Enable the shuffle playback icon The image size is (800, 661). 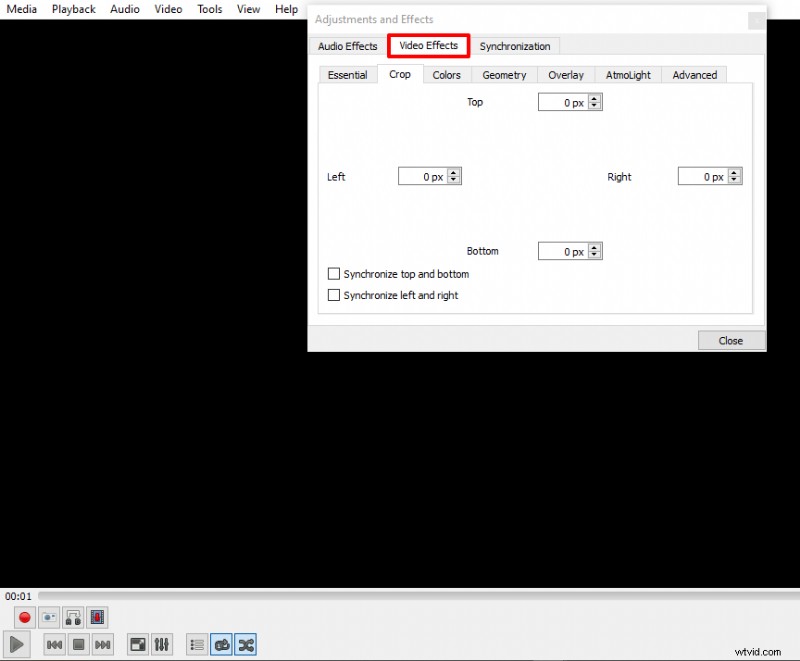tap(245, 644)
